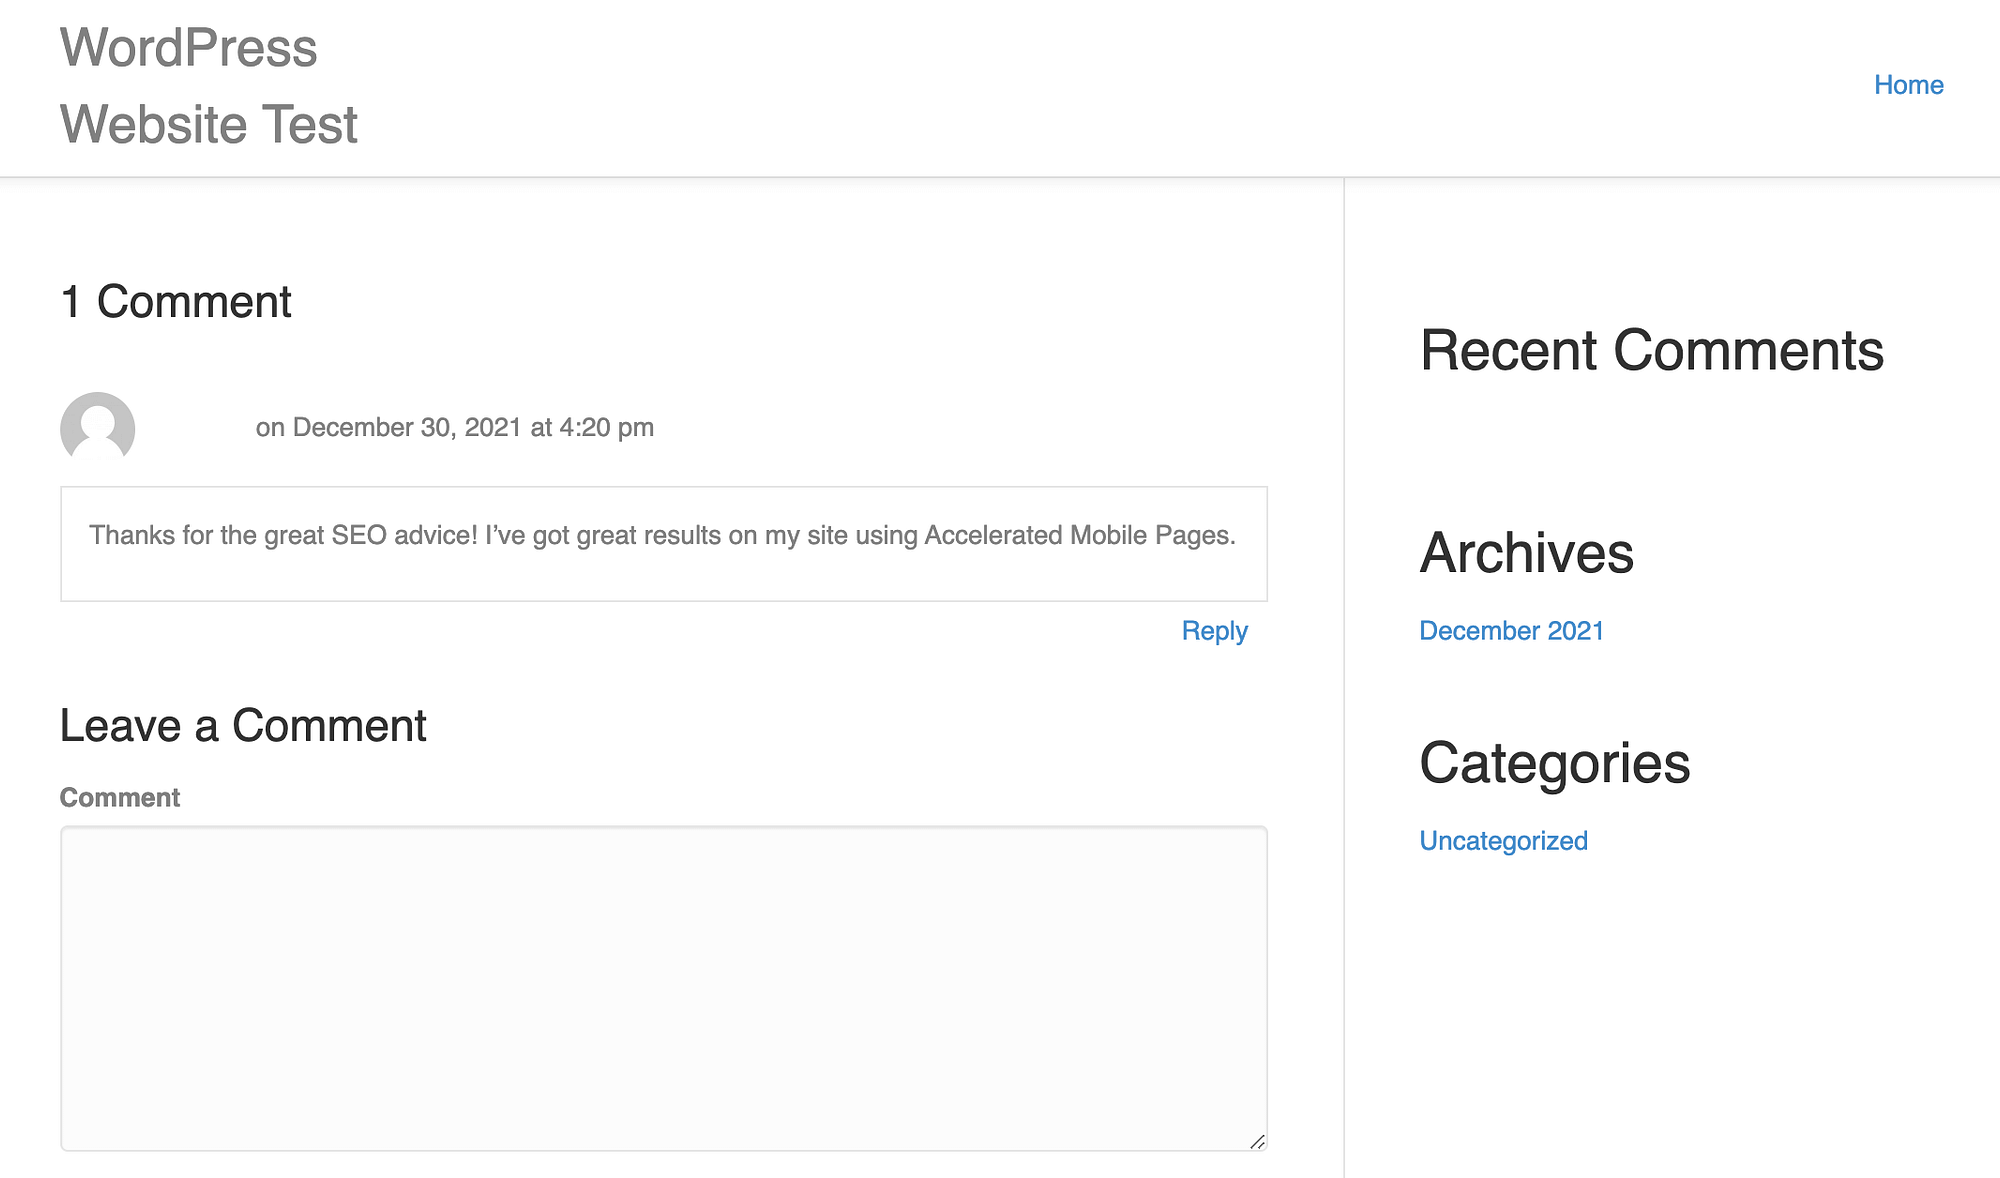This screenshot has width=2000, height=1178.
Task: Open the December 2021 archive link
Action: click(1511, 631)
